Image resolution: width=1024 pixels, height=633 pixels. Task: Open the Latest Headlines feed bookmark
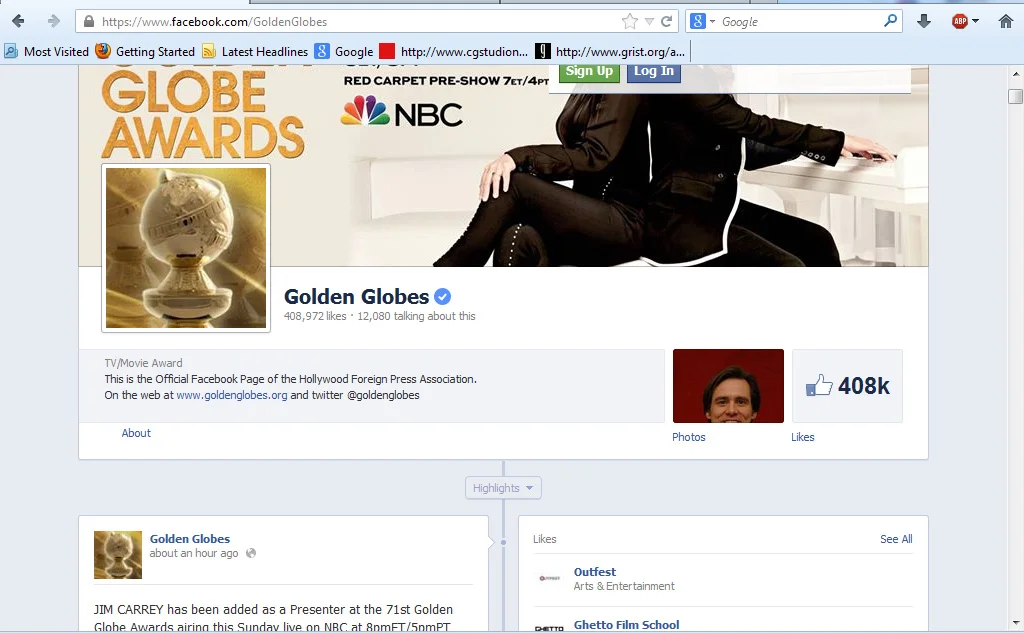point(255,52)
